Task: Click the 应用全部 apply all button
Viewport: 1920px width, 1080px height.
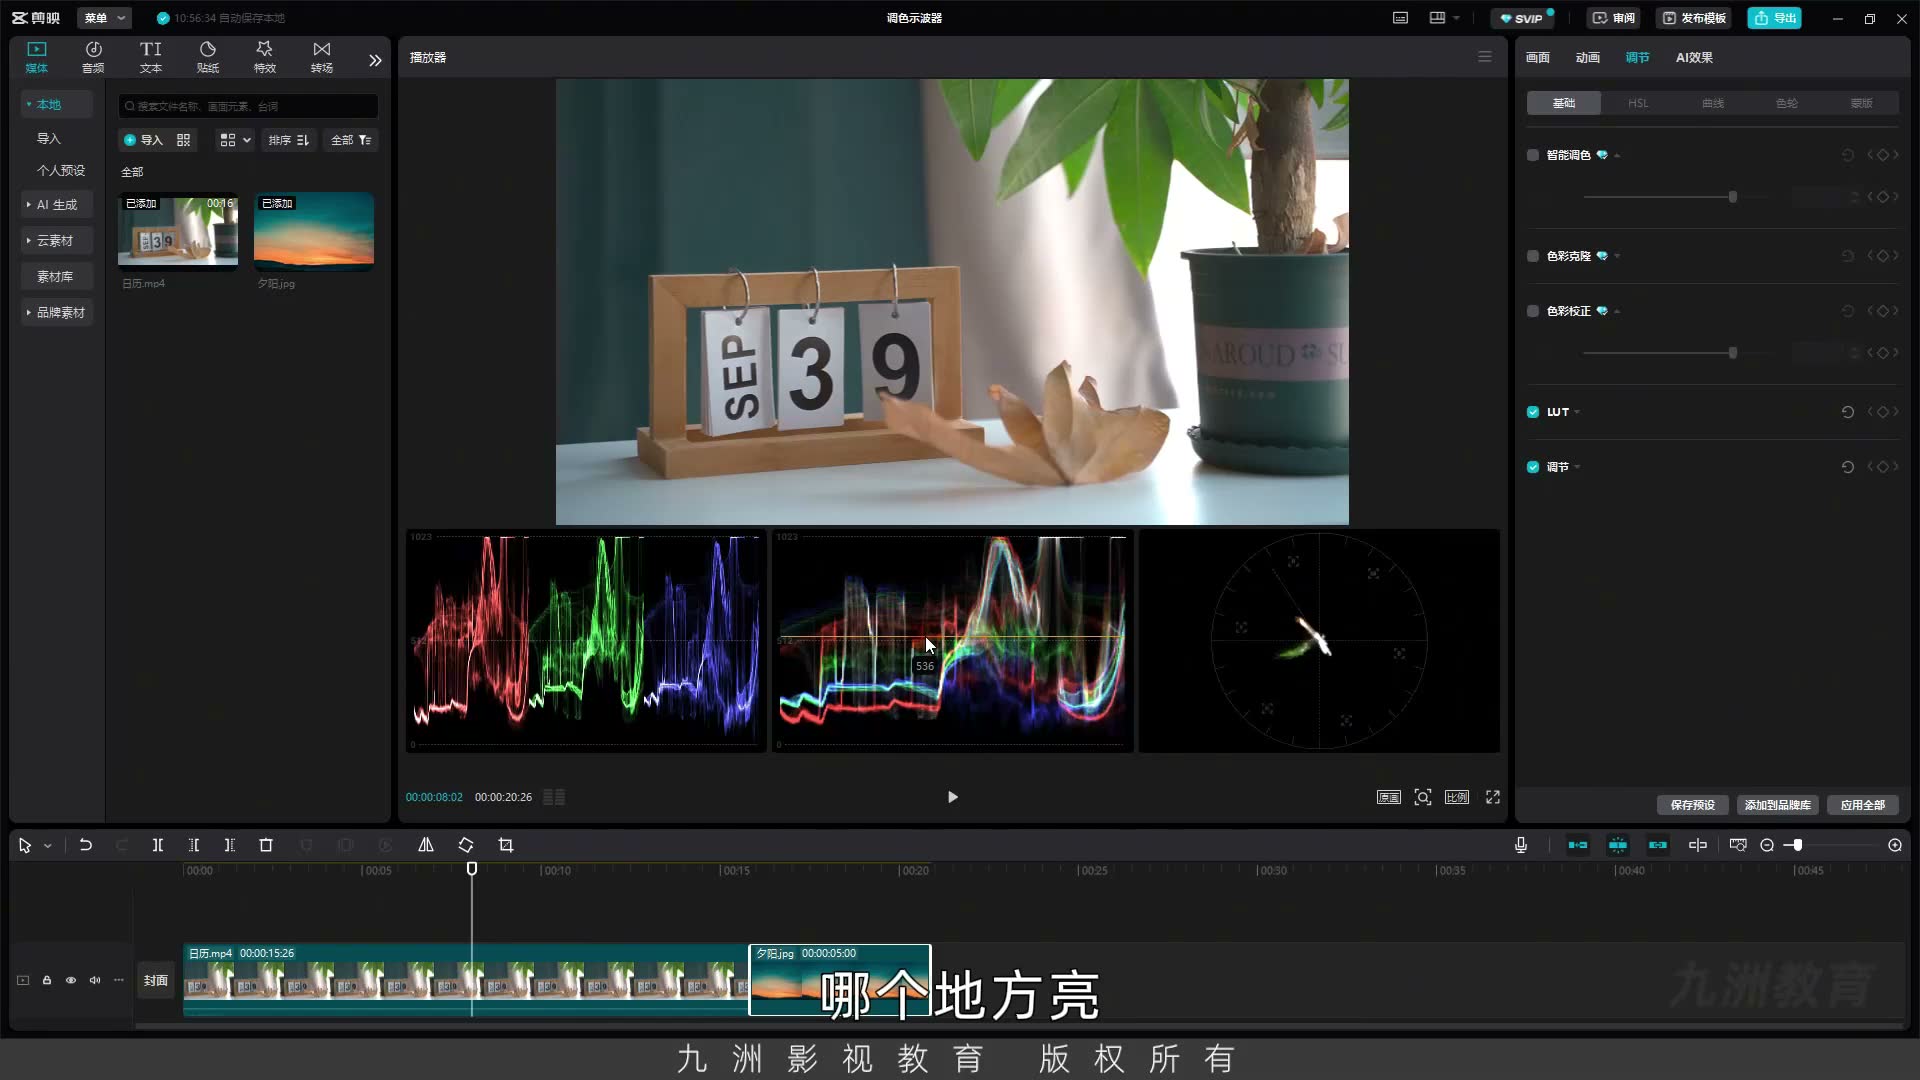Action: click(x=1863, y=805)
